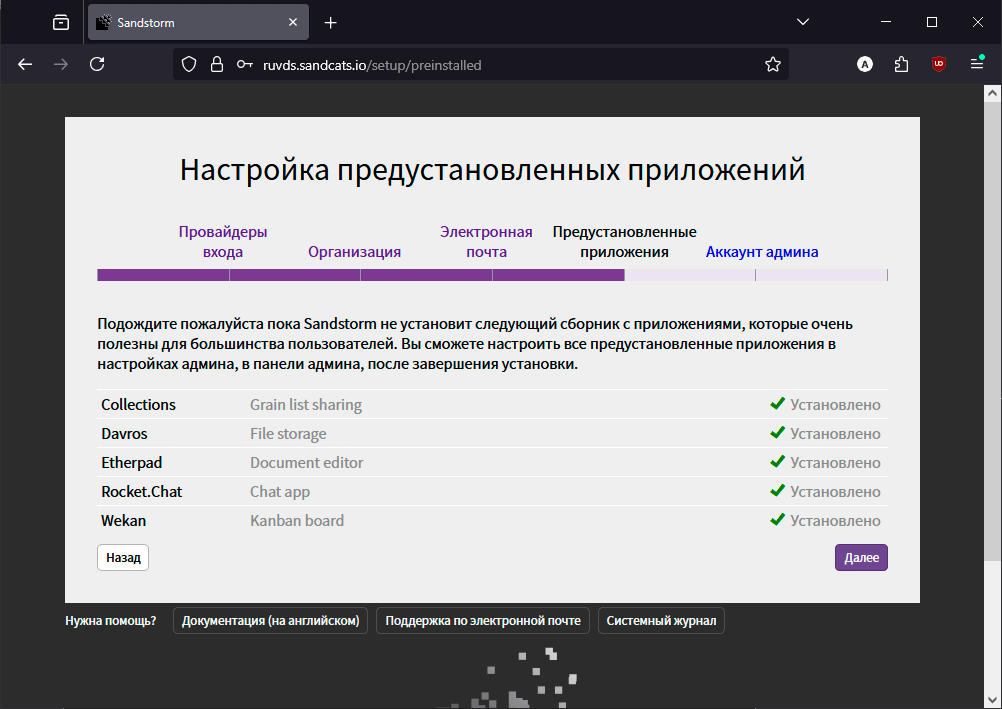1002x709 pixels.
Task: Click the Document editor description
Action: (307, 462)
